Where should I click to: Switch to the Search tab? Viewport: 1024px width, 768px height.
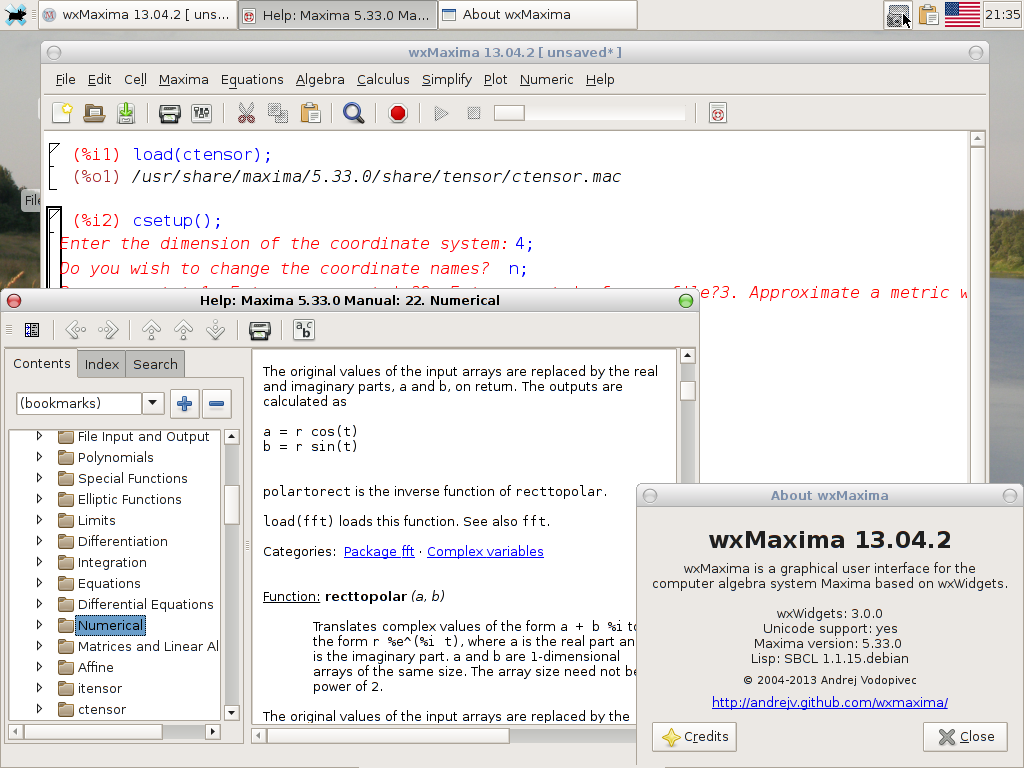tap(155, 364)
